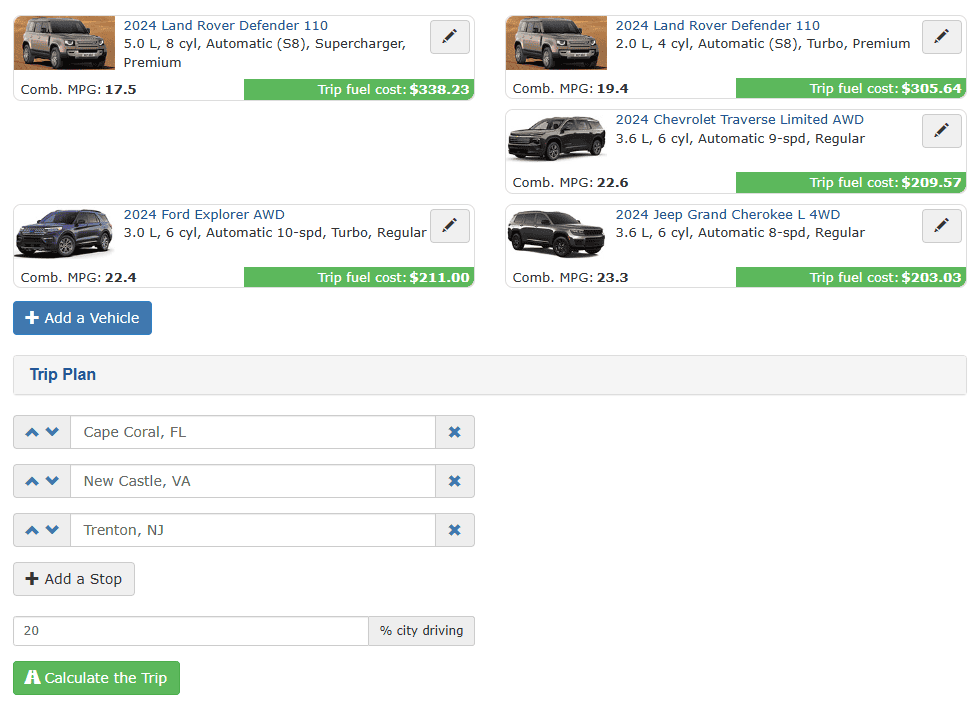Screen dimensions: 974x702
Task: Click Add a Vehicle button
Action: [x=82, y=318]
